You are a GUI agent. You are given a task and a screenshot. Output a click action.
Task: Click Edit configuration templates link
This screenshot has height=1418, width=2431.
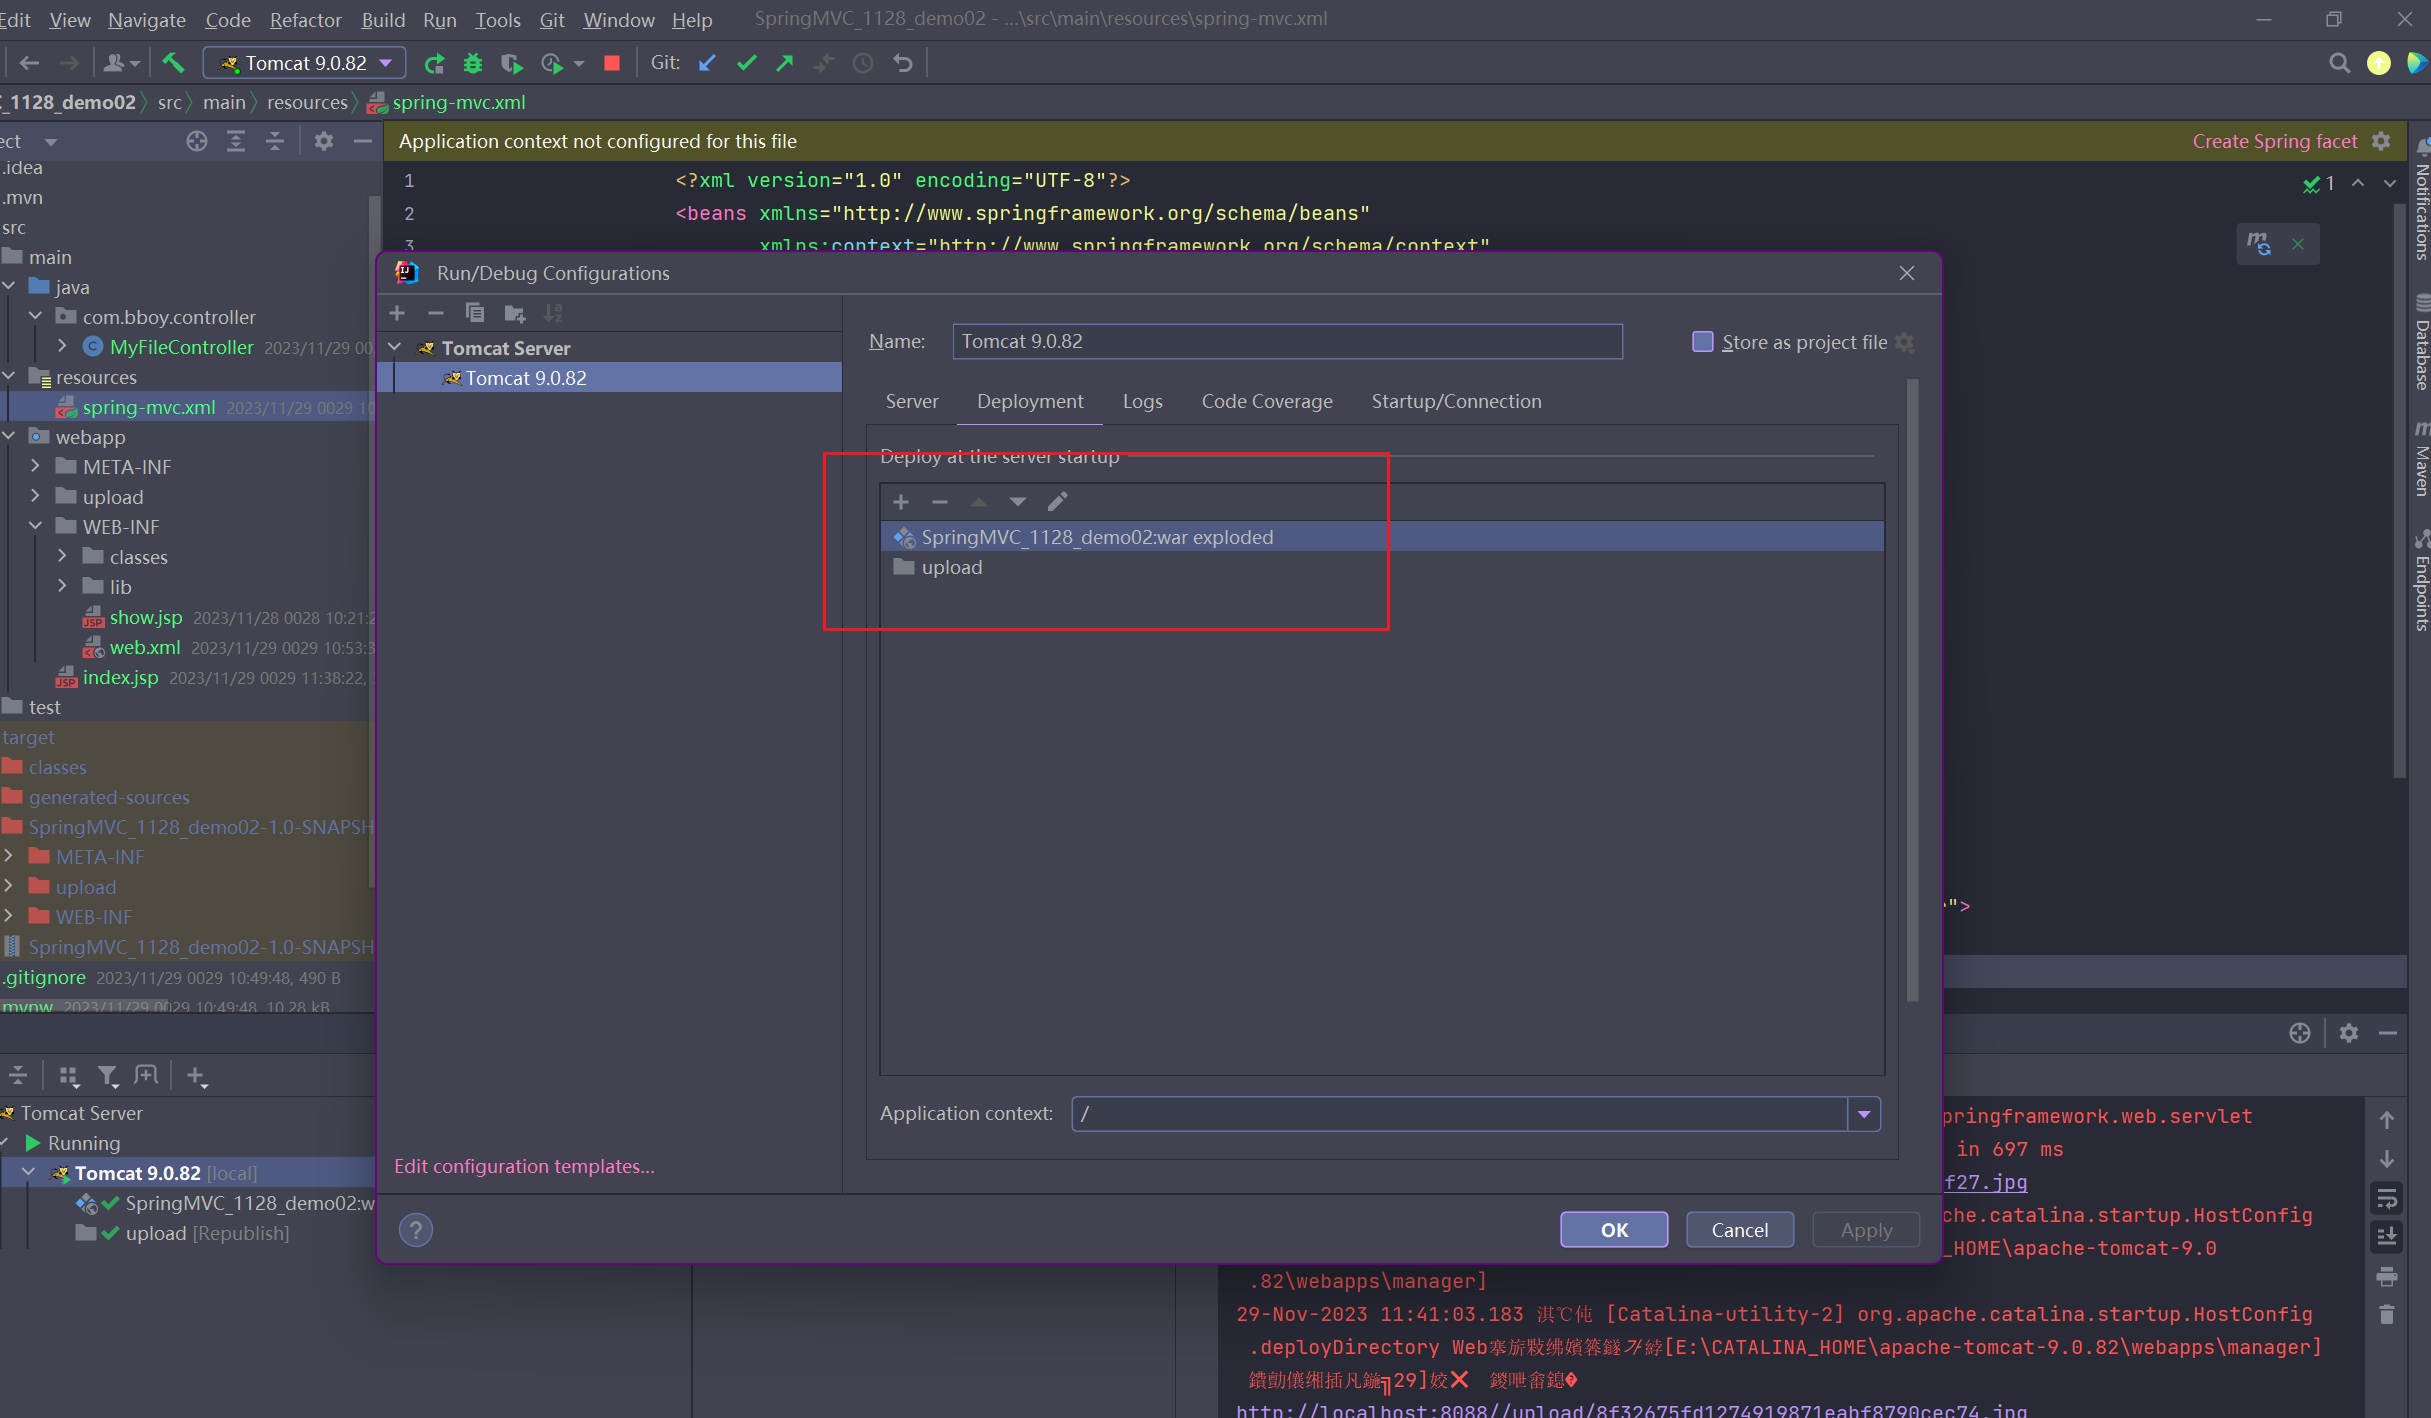click(524, 1167)
